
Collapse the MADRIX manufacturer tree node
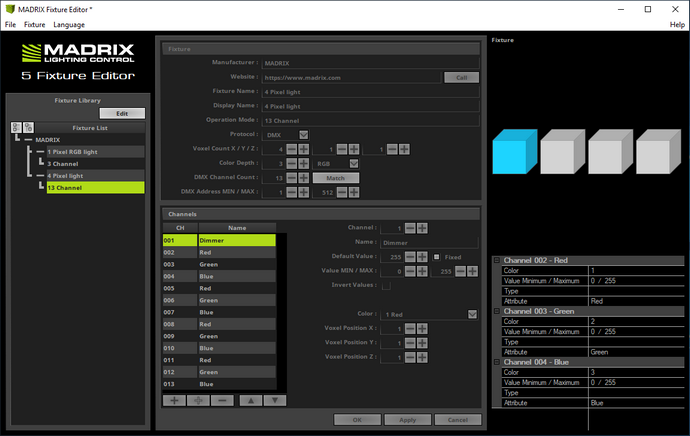coord(28,140)
